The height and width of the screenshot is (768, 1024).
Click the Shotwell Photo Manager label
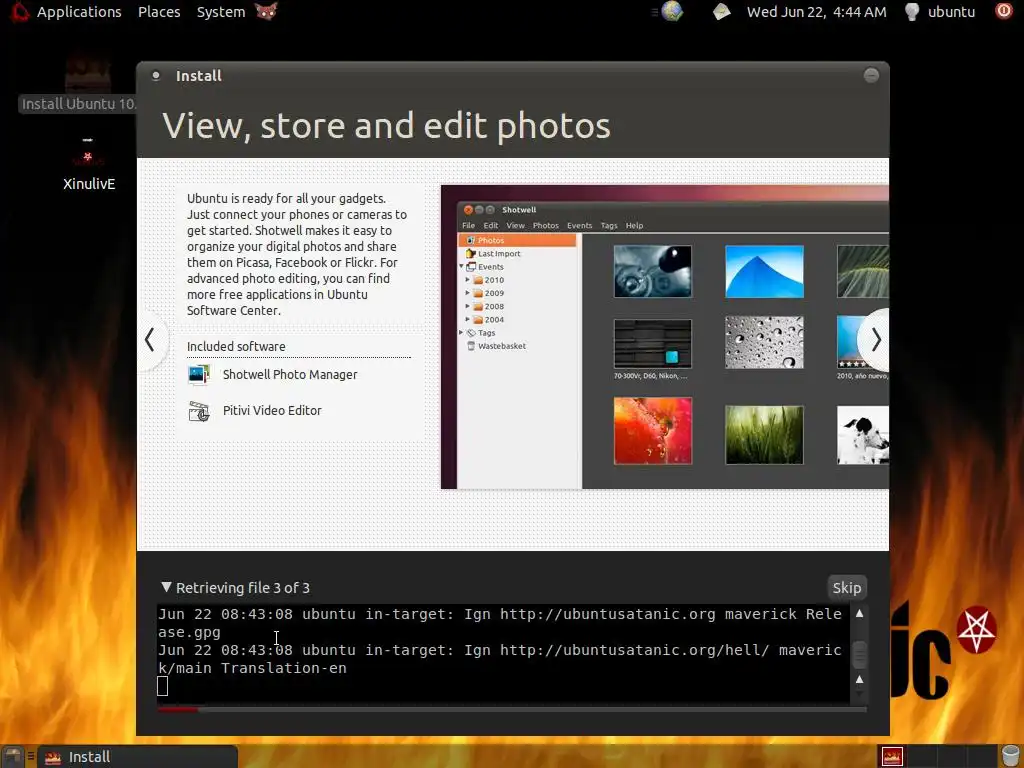coord(290,374)
